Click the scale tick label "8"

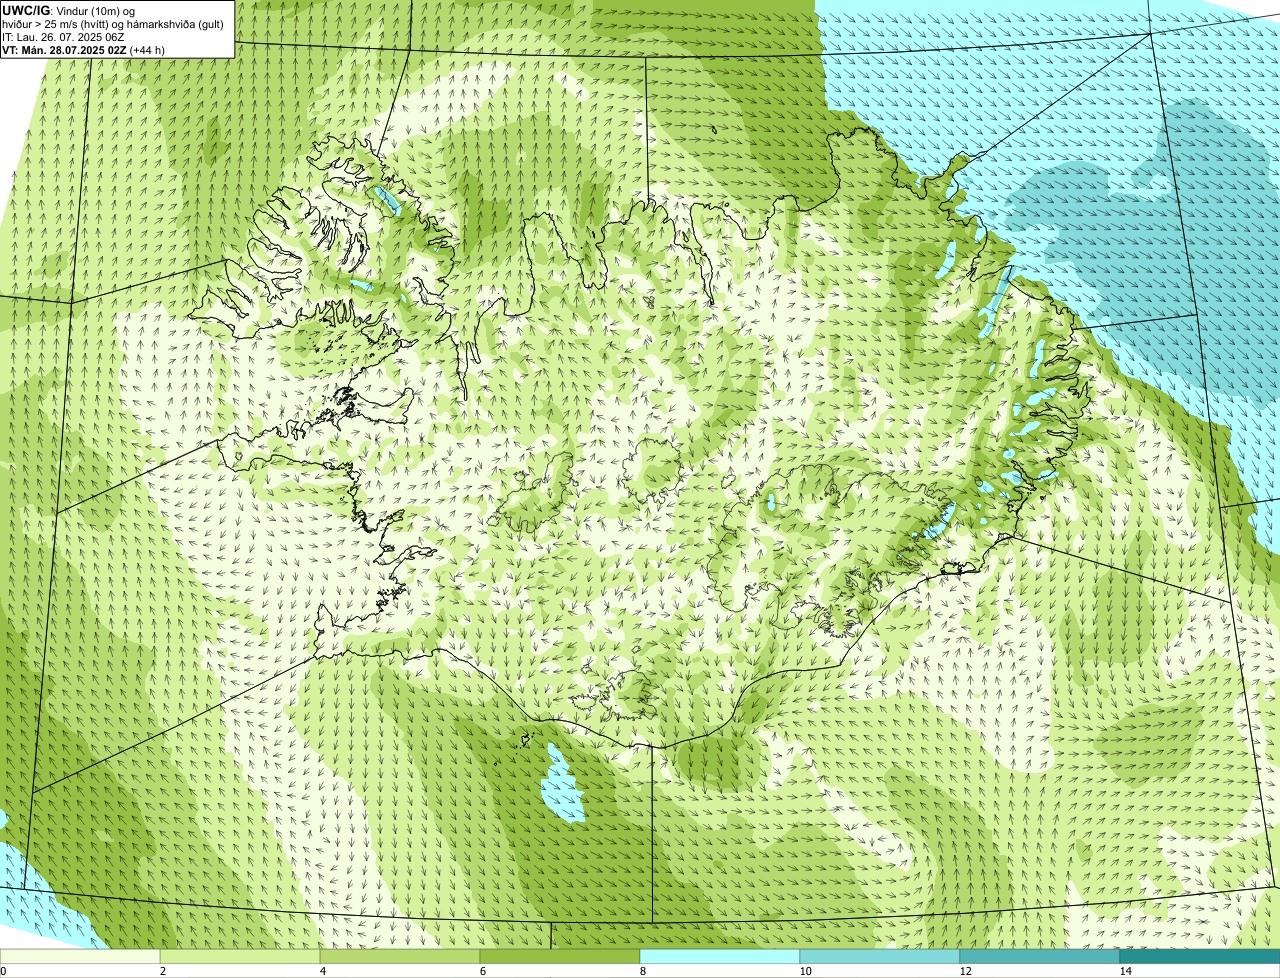(642, 971)
